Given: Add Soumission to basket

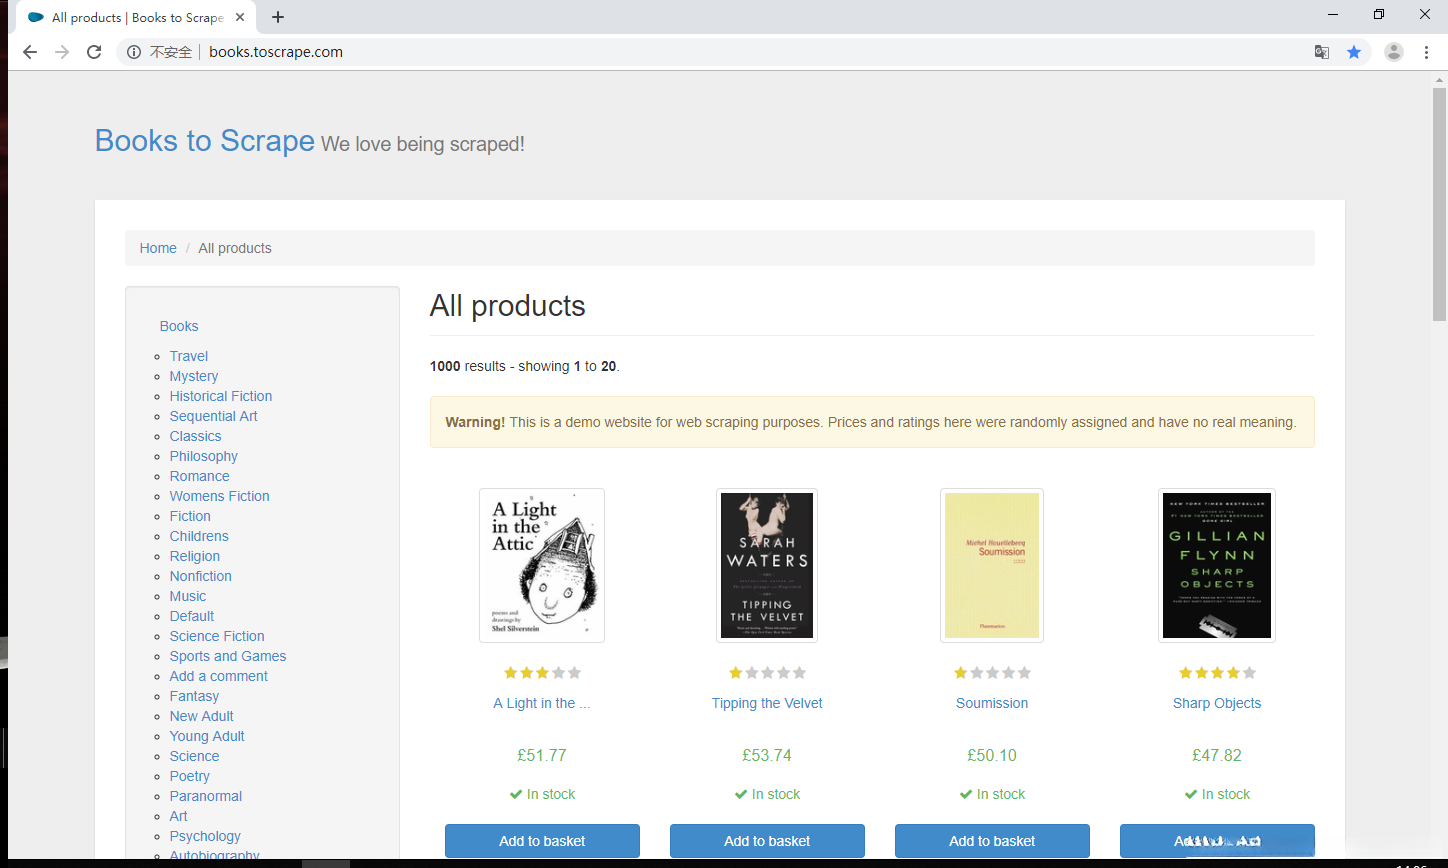Looking at the screenshot, I should click(x=992, y=841).
